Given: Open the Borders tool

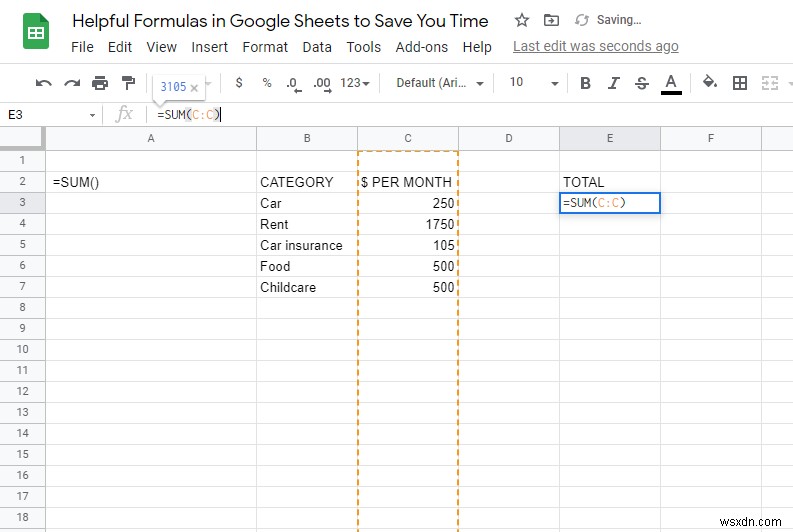Looking at the screenshot, I should [740, 83].
